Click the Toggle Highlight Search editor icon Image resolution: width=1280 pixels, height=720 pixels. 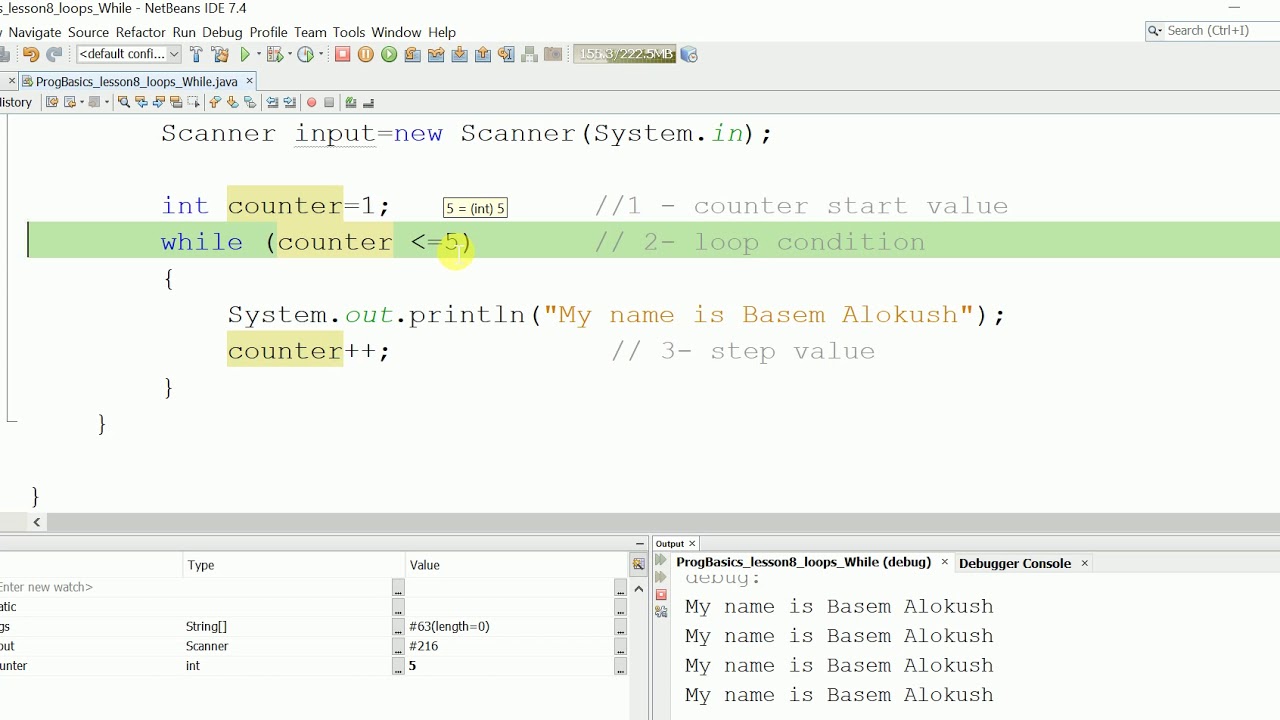pyautogui.click(x=176, y=102)
